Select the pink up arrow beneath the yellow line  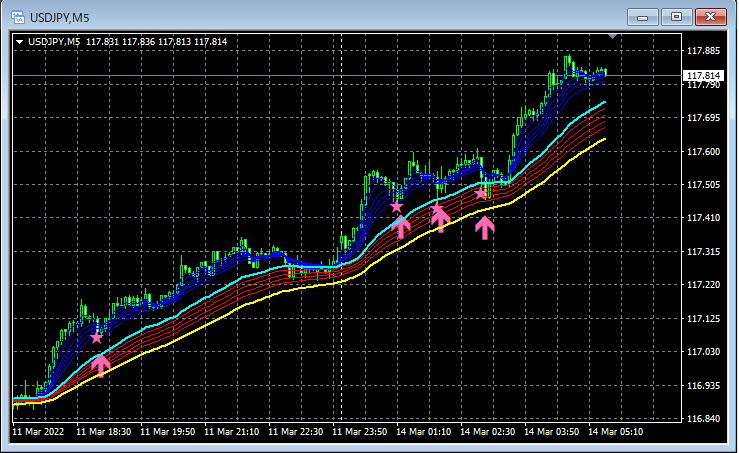click(x=484, y=228)
